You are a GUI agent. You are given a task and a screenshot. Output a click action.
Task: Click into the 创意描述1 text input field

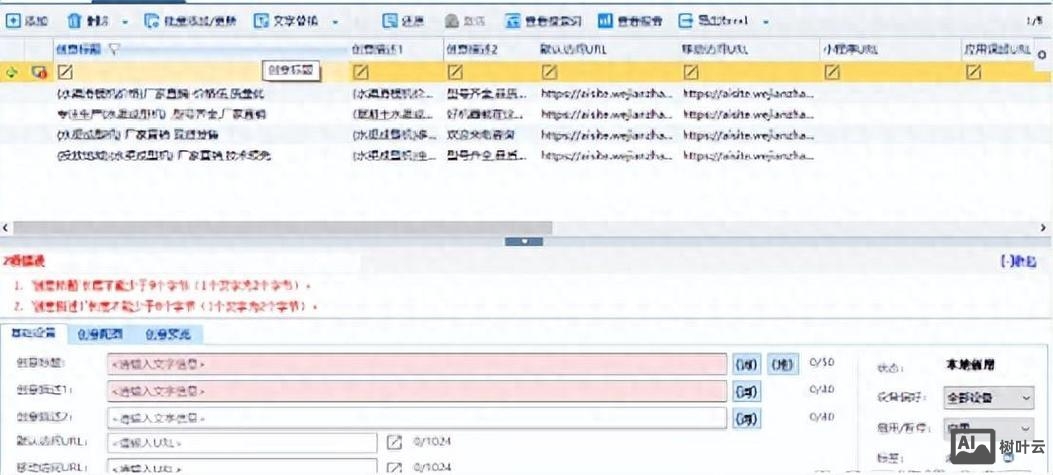[x=417, y=390]
